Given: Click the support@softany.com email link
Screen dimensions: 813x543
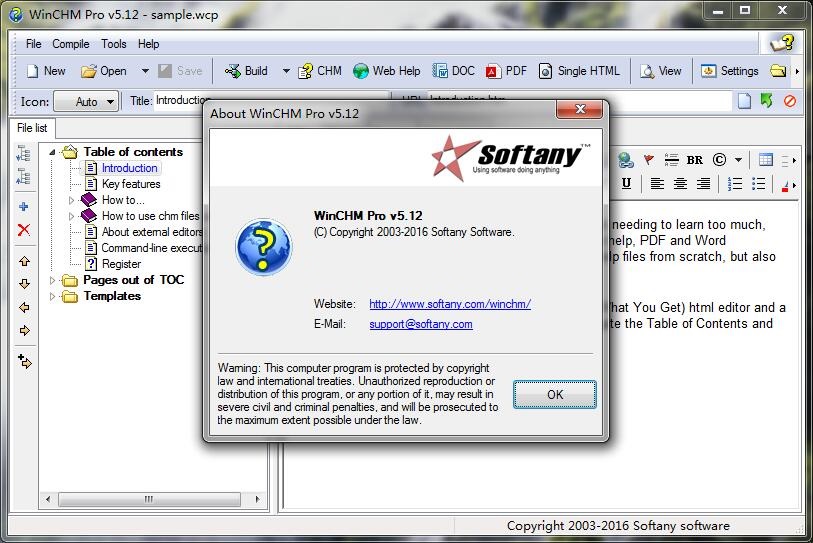Looking at the screenshot, I should (420, 324).
